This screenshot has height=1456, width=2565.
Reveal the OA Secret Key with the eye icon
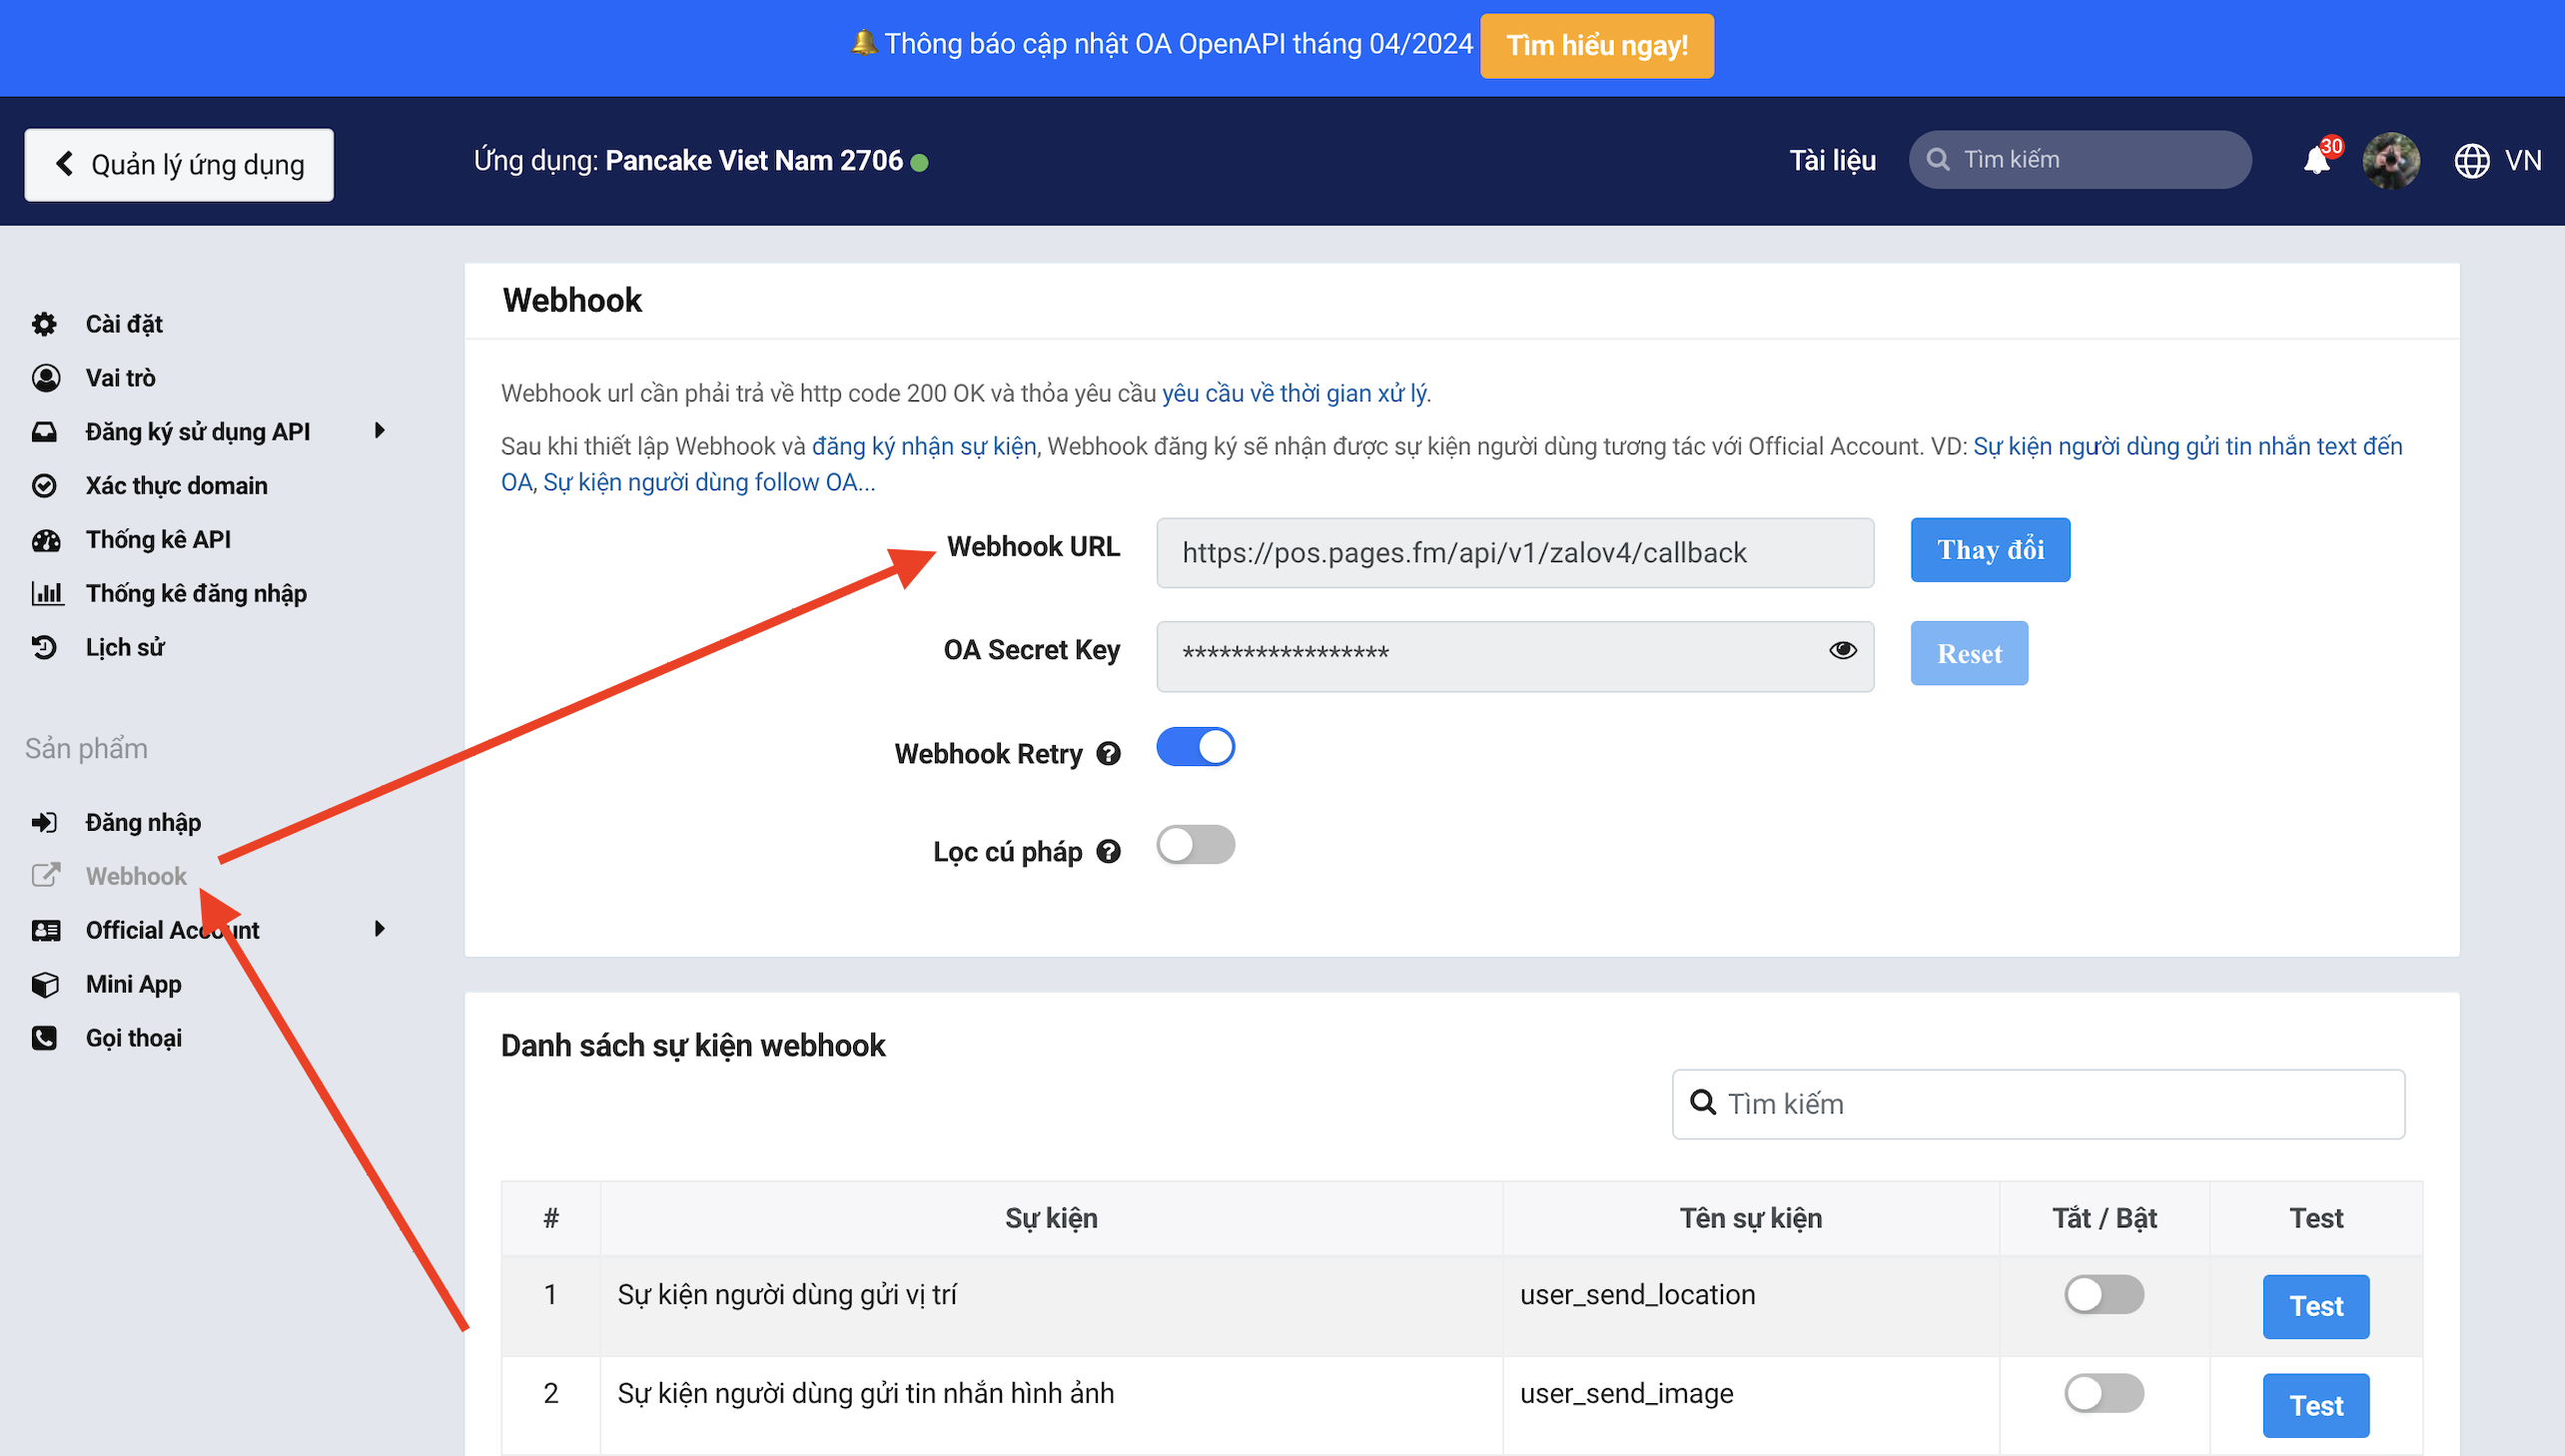coord(1842,651)
